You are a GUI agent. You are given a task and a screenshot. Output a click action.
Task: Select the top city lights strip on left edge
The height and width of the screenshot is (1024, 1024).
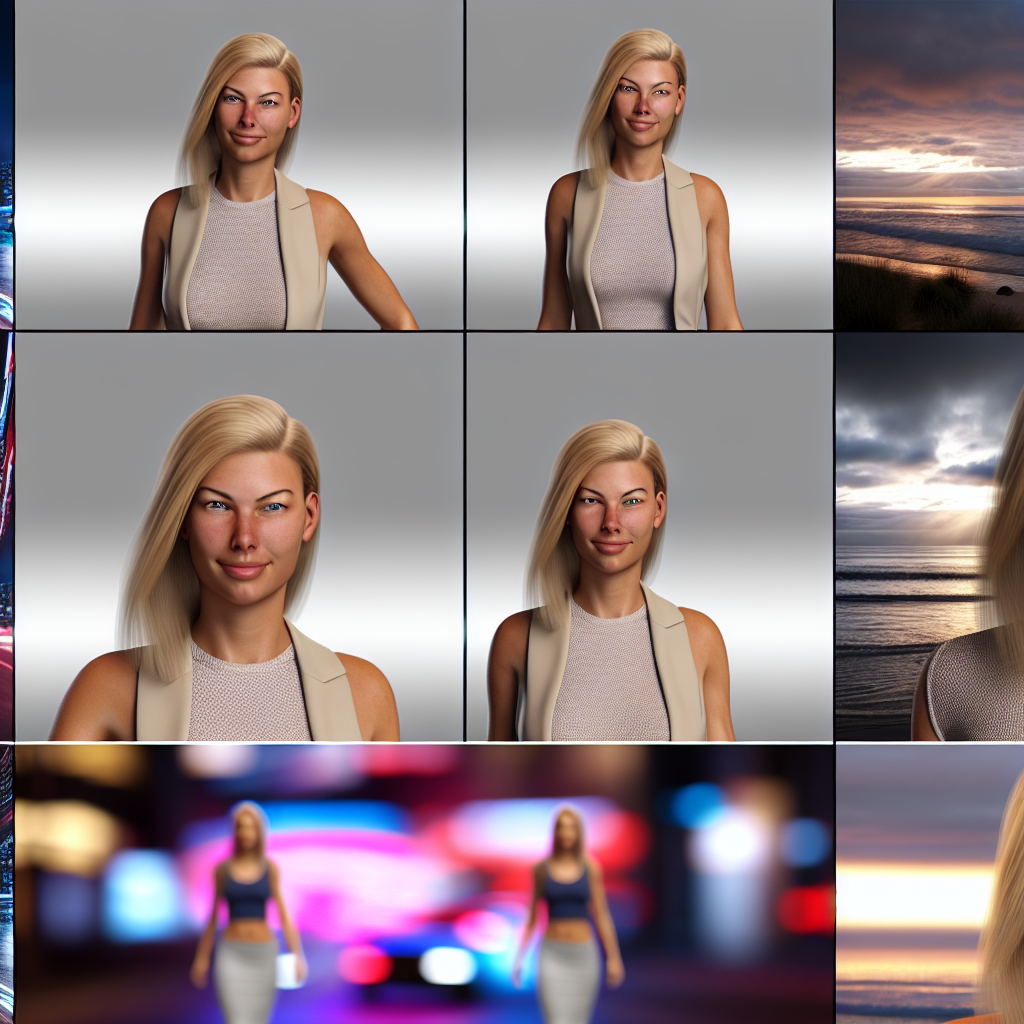(6, 165)
